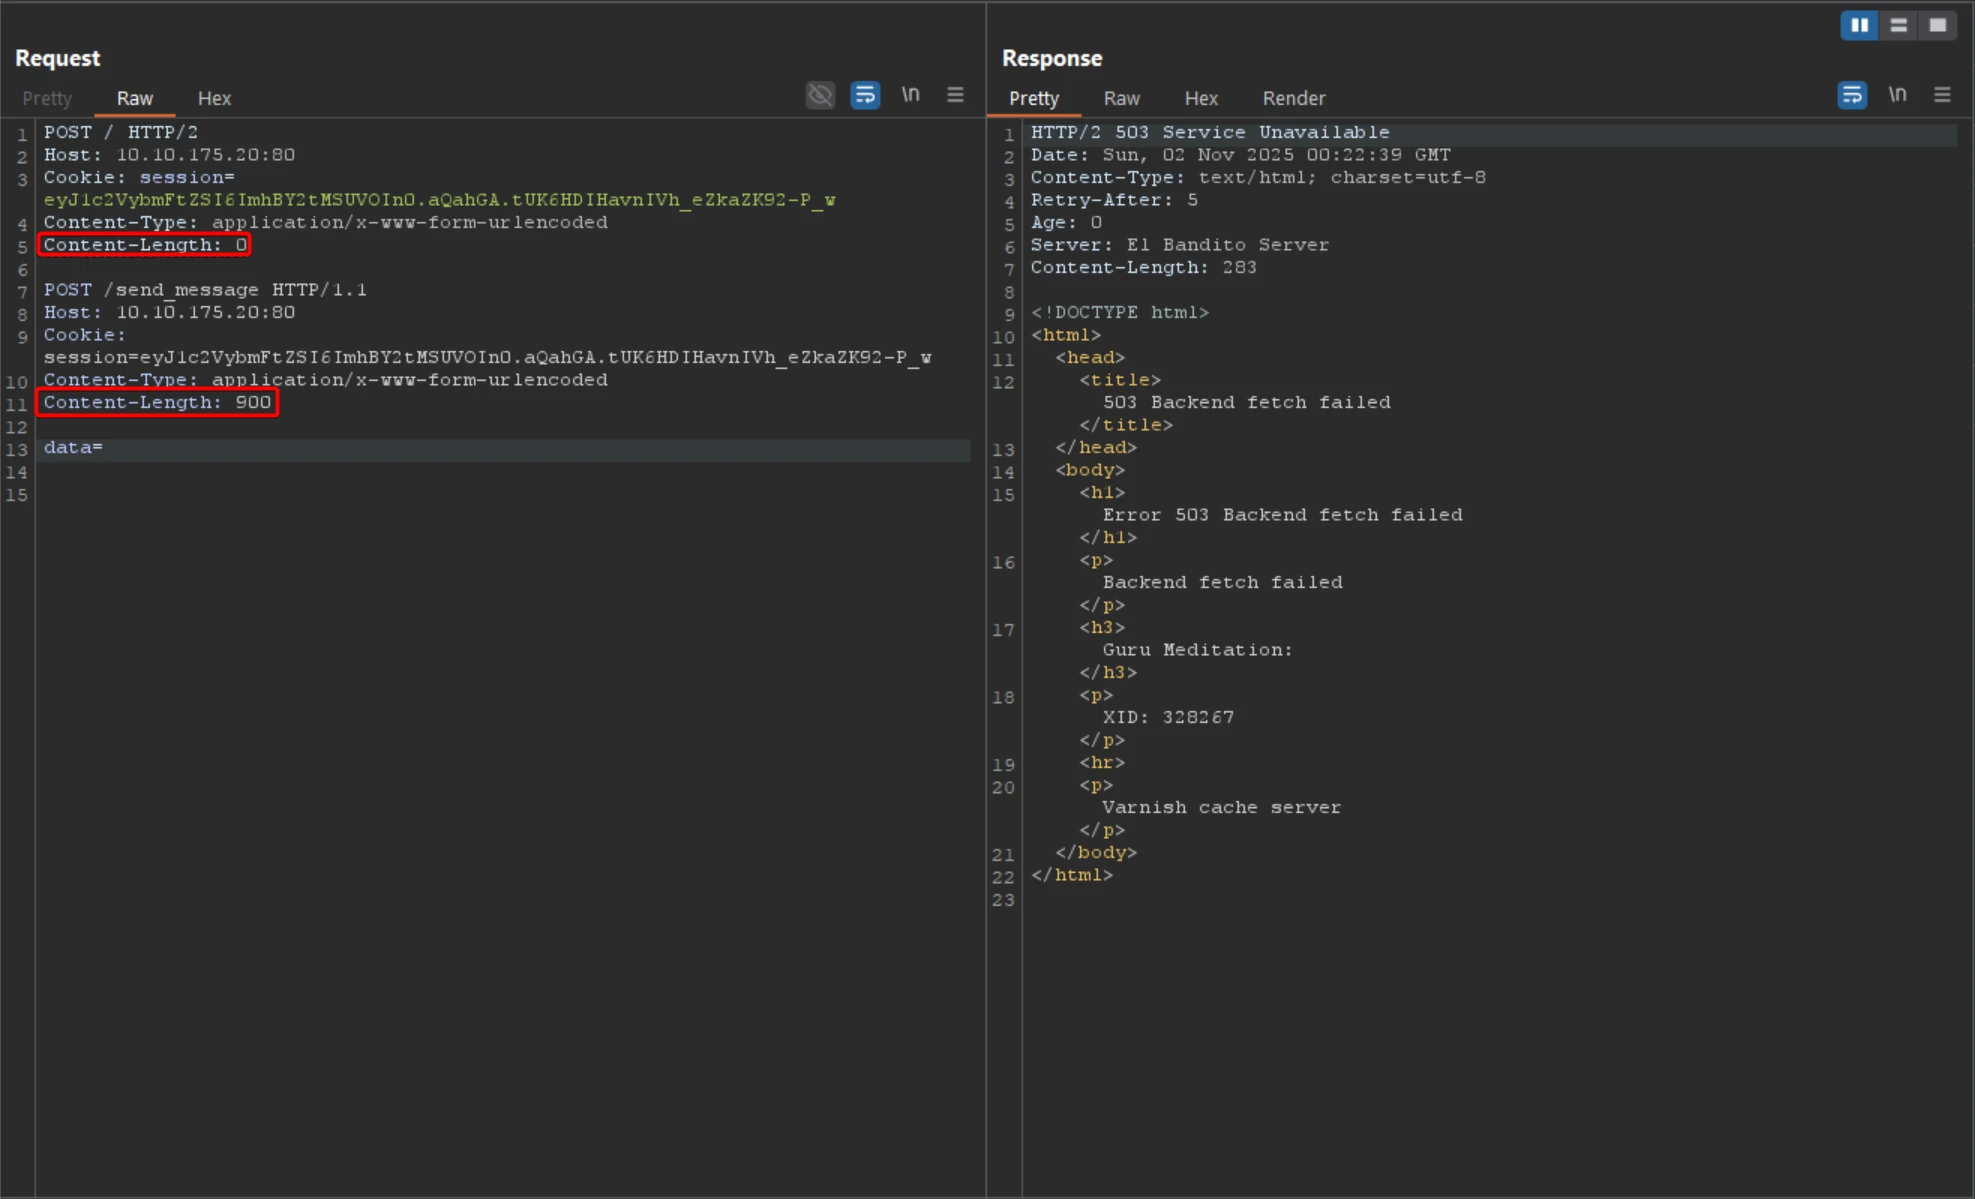
Task: Switch to combined tabbed layout view
Action: [x=1937, y=25]
